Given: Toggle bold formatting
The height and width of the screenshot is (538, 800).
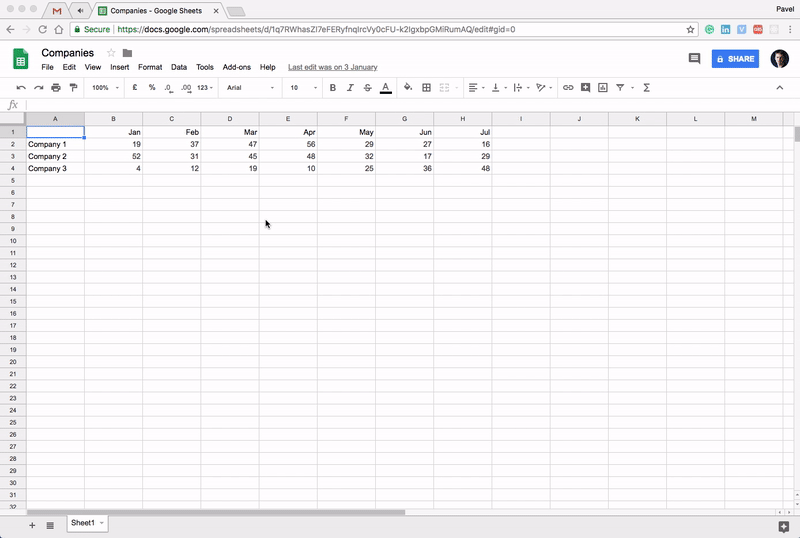Looking at the screenshot, I should [333, 88].
